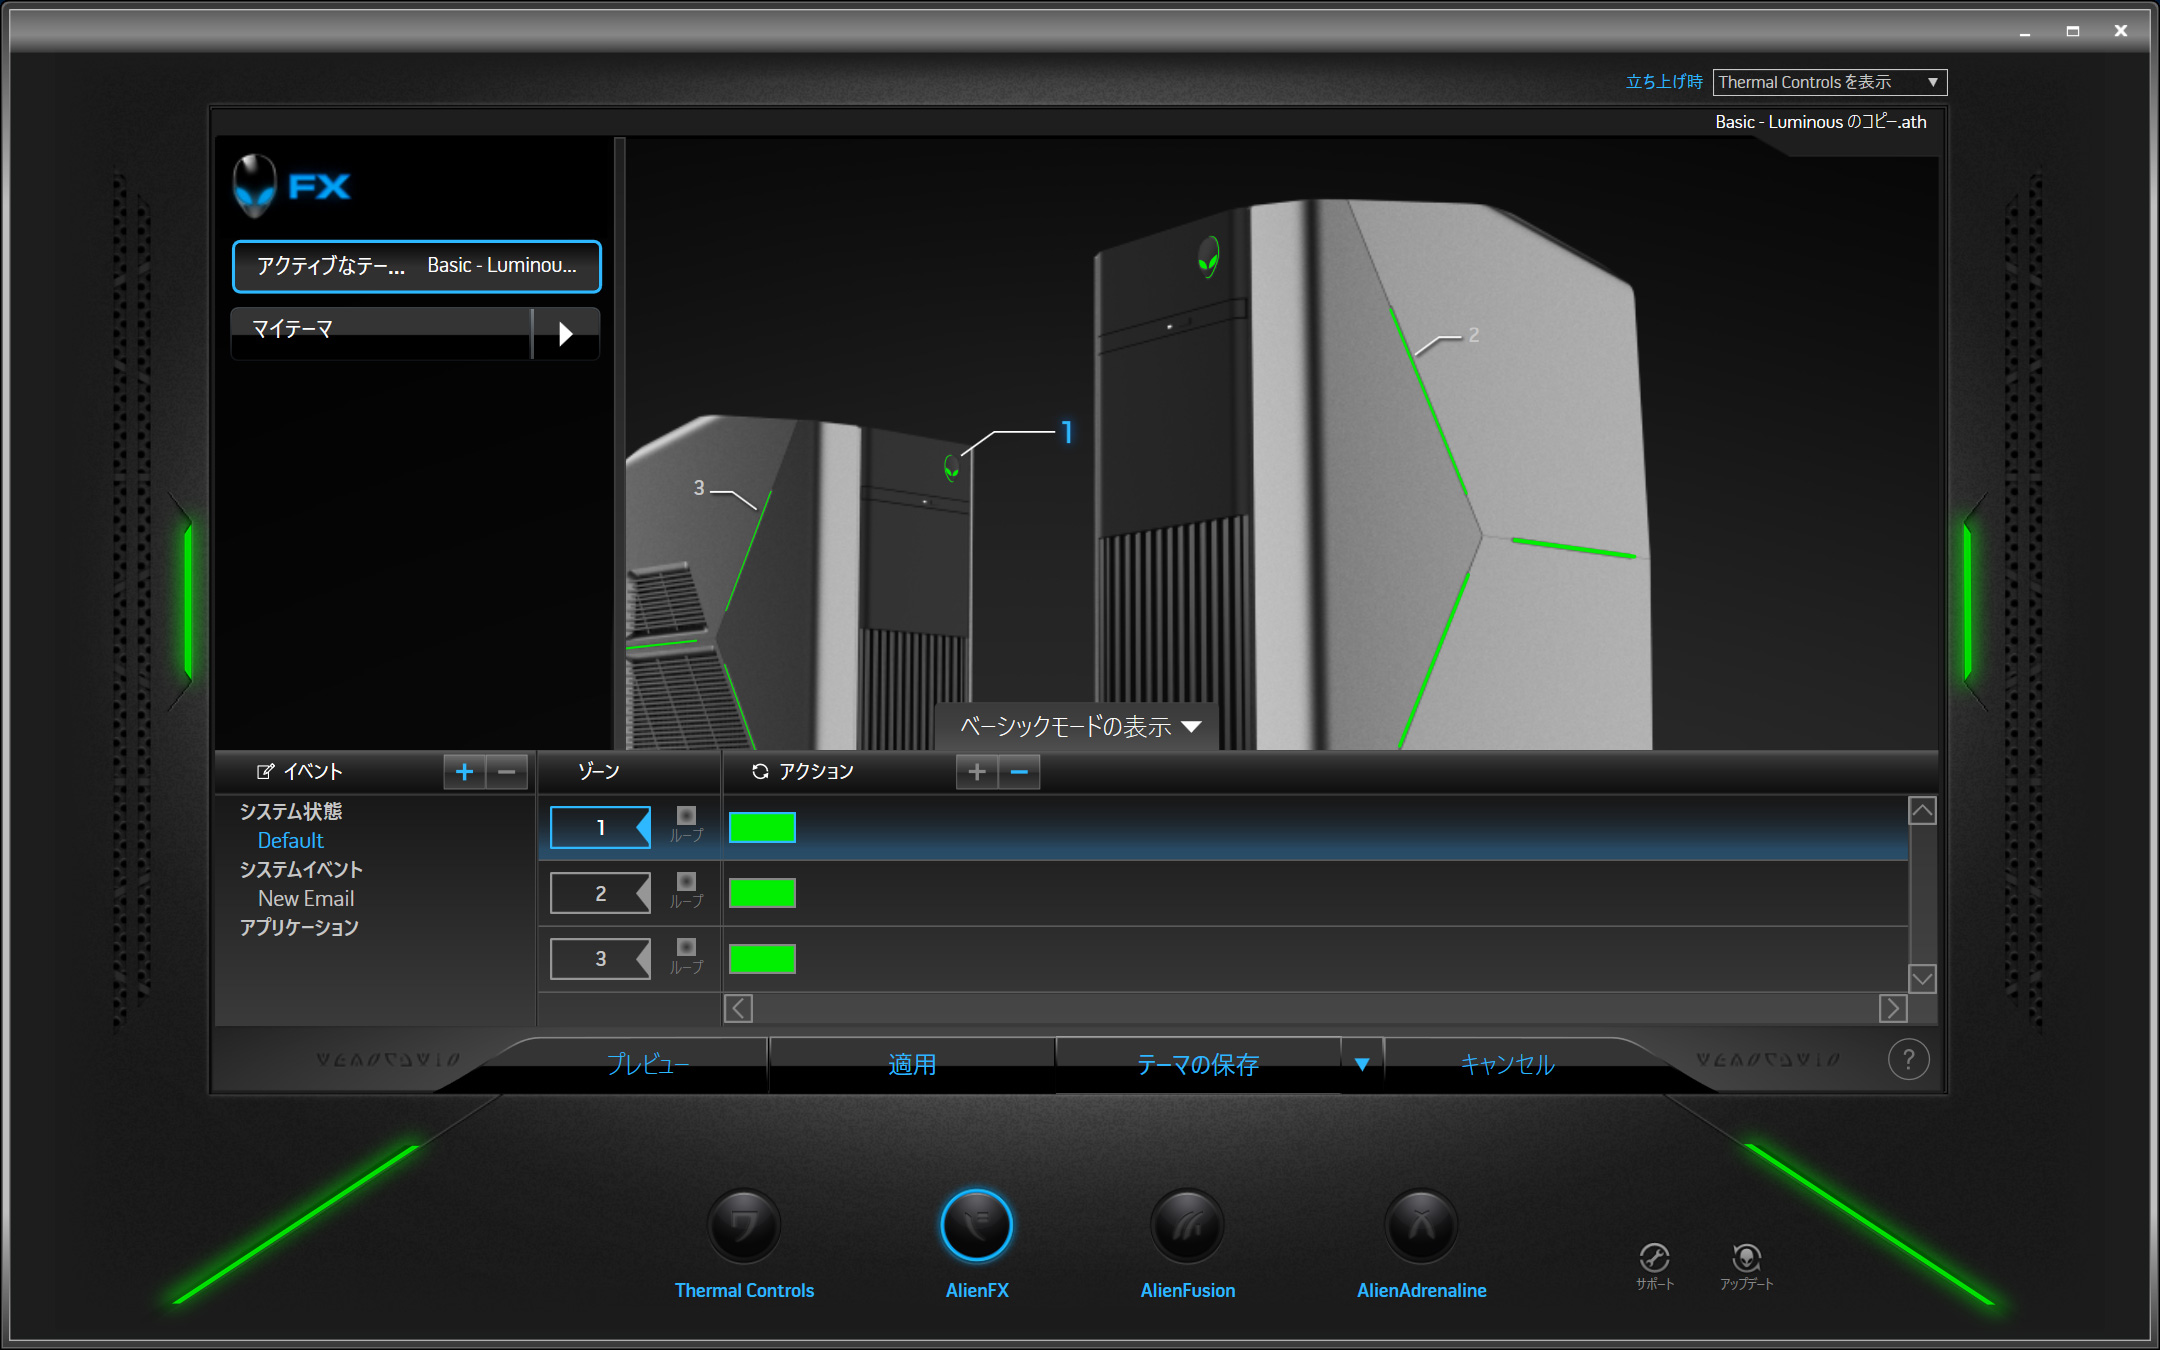The height and width of the screenshot is (1350, 2160).
Task: Click the Save Theme (テーマの保存) button
Action: [x=1198, y=1064]
